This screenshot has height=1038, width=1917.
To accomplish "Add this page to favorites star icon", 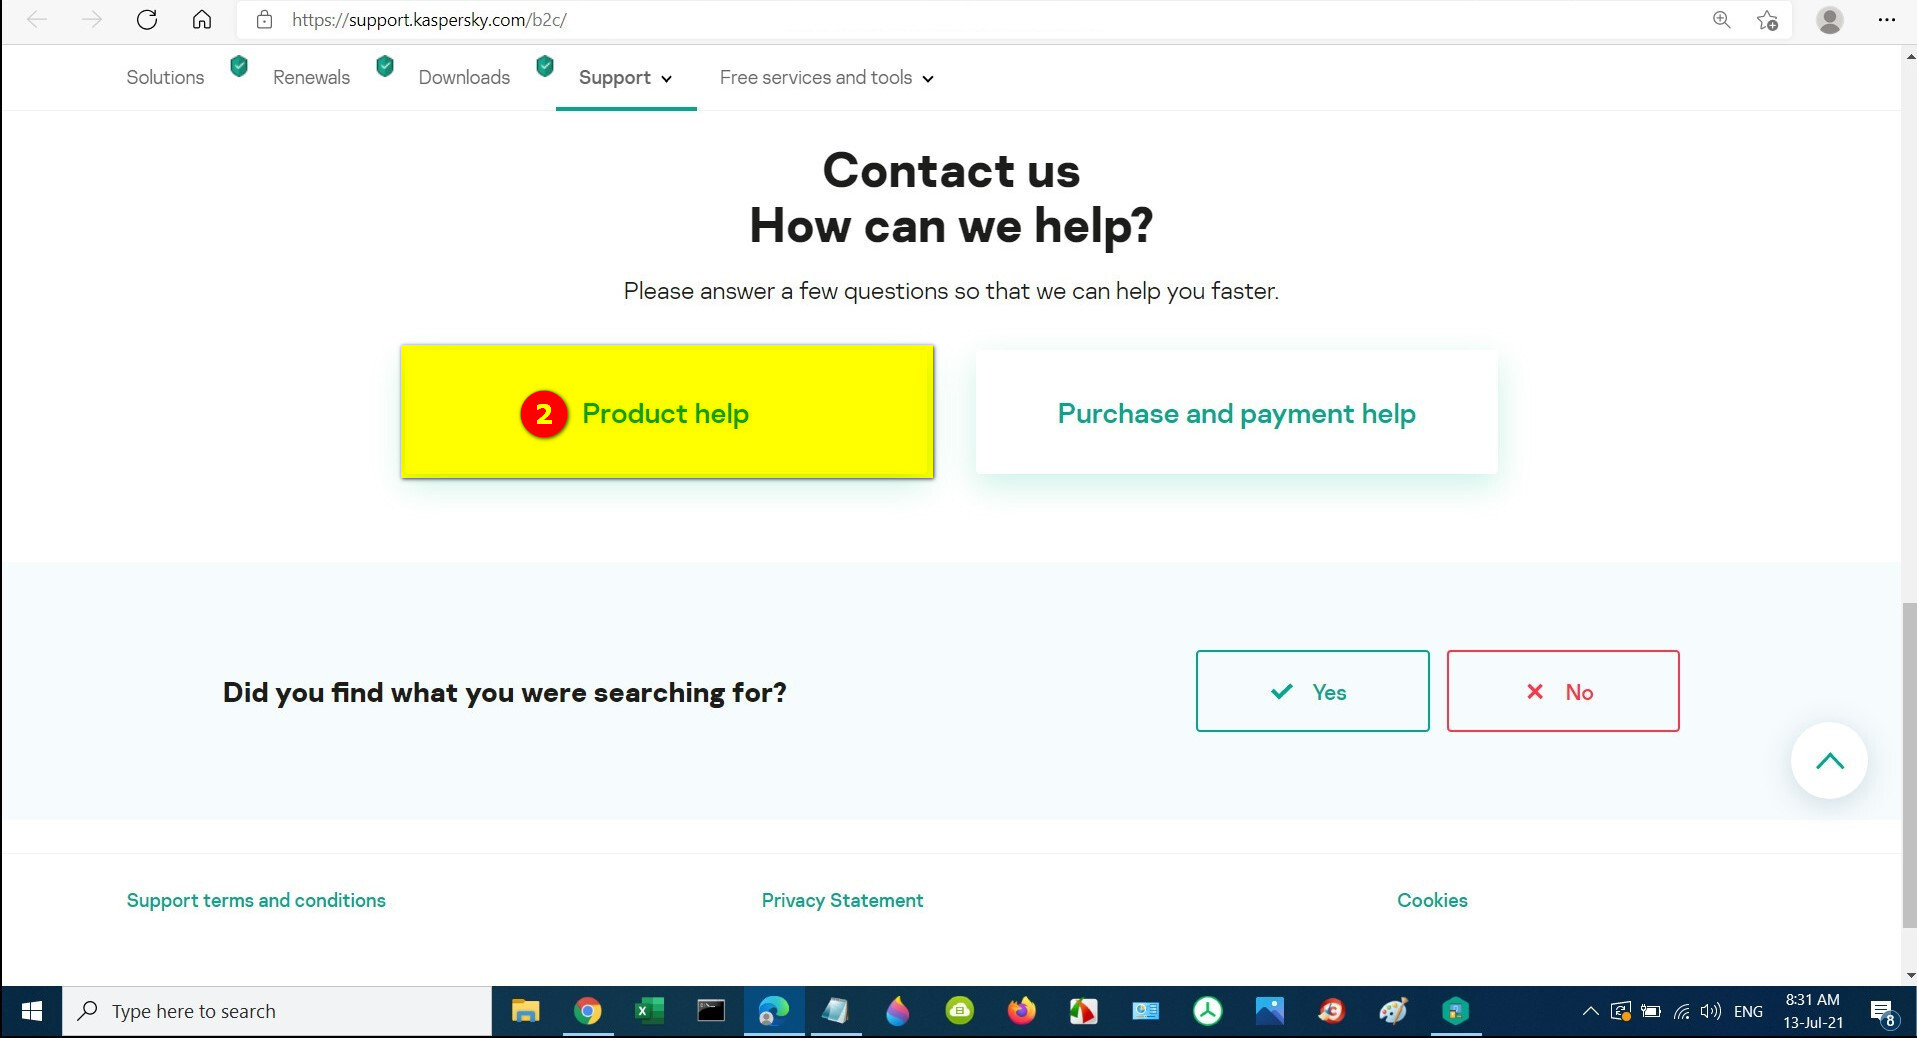I will [1767, 20].
